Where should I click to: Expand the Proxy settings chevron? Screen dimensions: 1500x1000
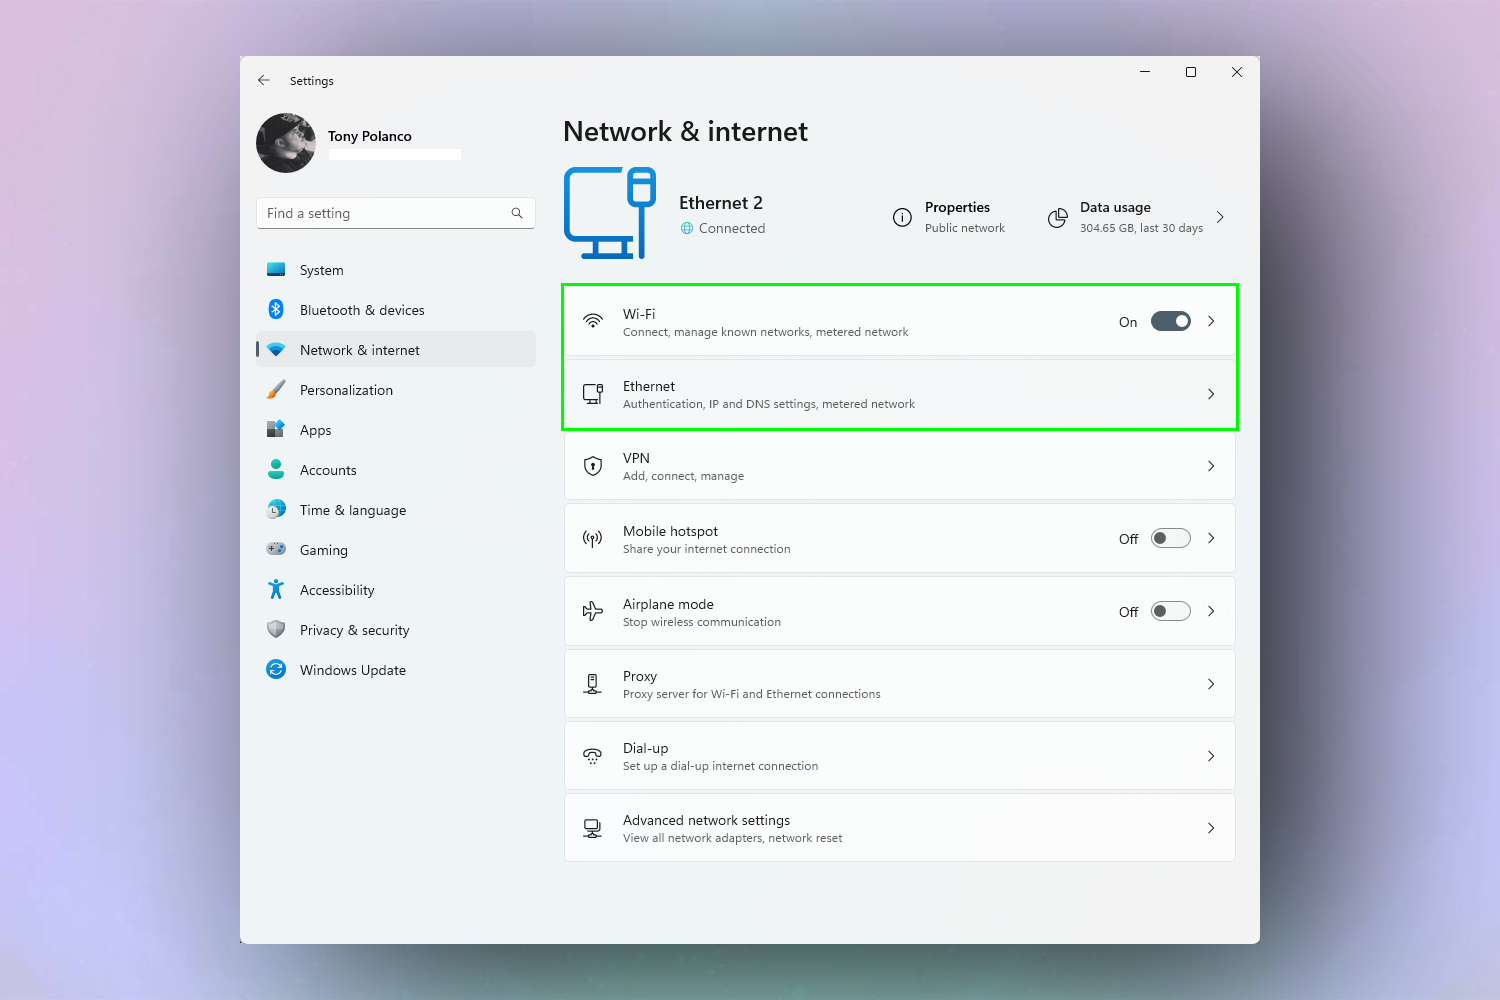coord(1211,684)
